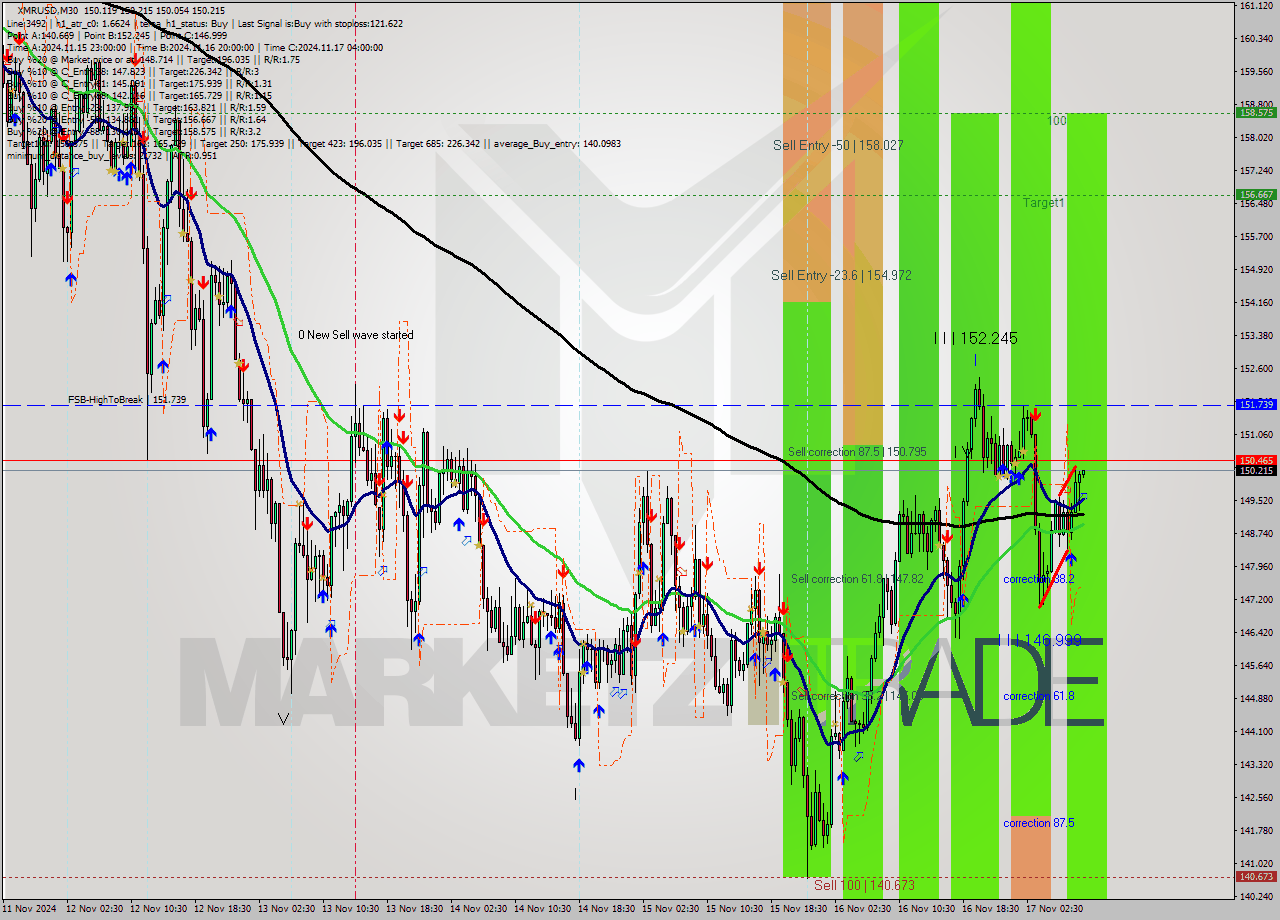Click the 141.780 price axis value
This screenshot has width=1280, height=920.
[x=1255, y=831]
